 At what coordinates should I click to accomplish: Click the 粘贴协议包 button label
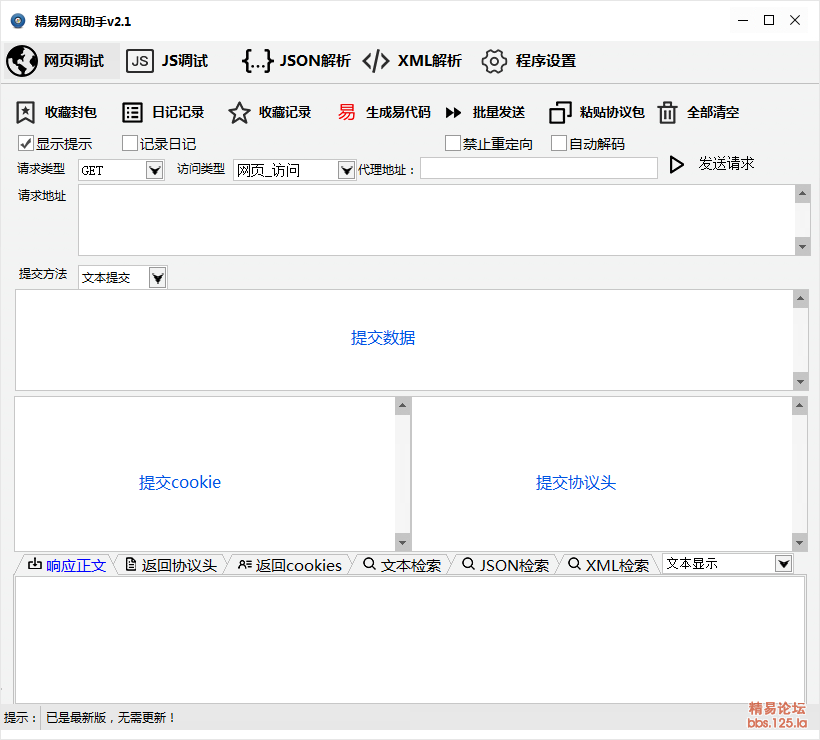click(612, 112)
